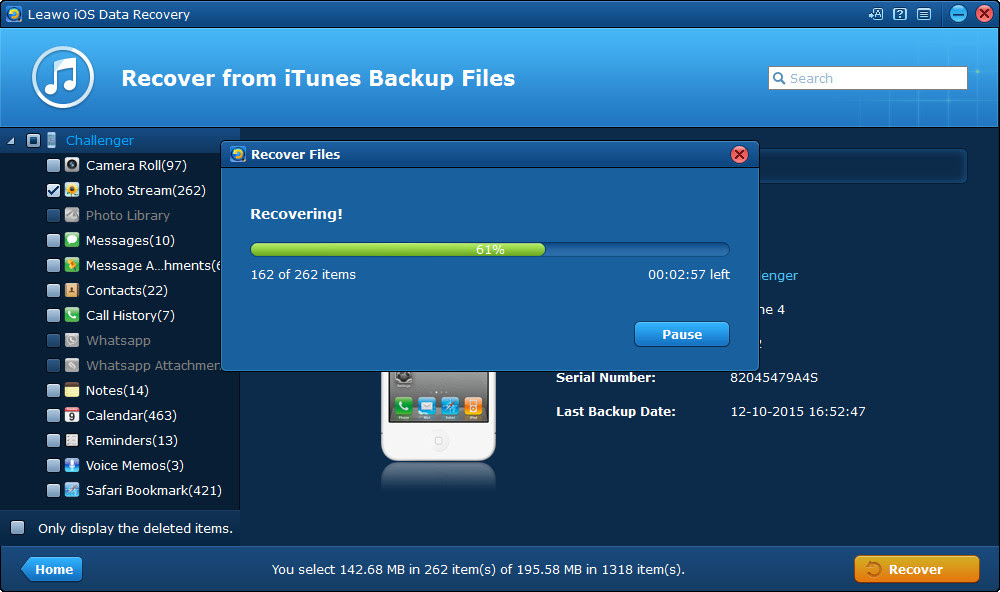Pause the recovery process
1000x592 pixels.
[682, 334]
